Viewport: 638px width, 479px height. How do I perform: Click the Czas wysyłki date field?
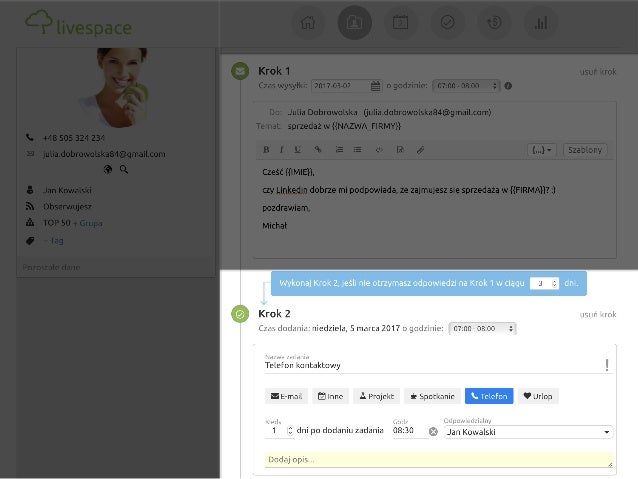(347, 86)
